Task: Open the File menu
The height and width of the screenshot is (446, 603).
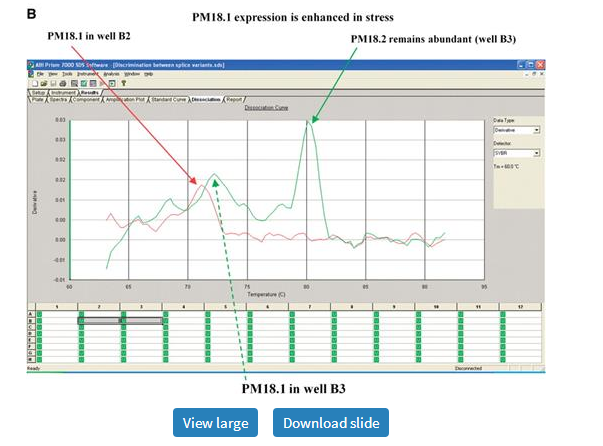Action: [x=41, y=74]
